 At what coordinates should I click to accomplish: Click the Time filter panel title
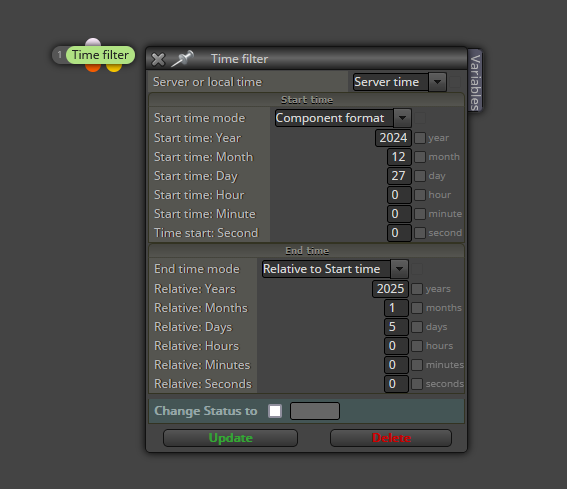tap(239, 59)
